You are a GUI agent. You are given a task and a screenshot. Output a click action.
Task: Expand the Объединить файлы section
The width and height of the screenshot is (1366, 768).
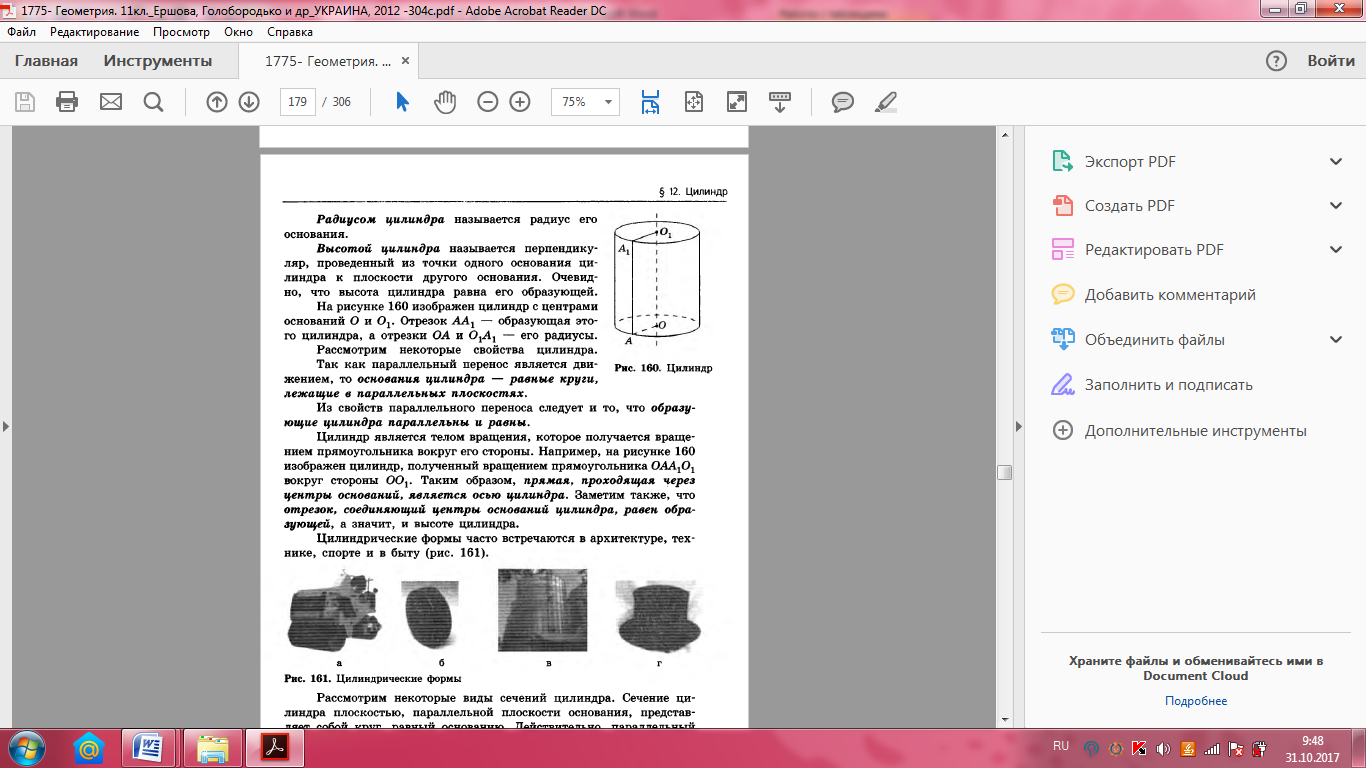(1336, 340)
